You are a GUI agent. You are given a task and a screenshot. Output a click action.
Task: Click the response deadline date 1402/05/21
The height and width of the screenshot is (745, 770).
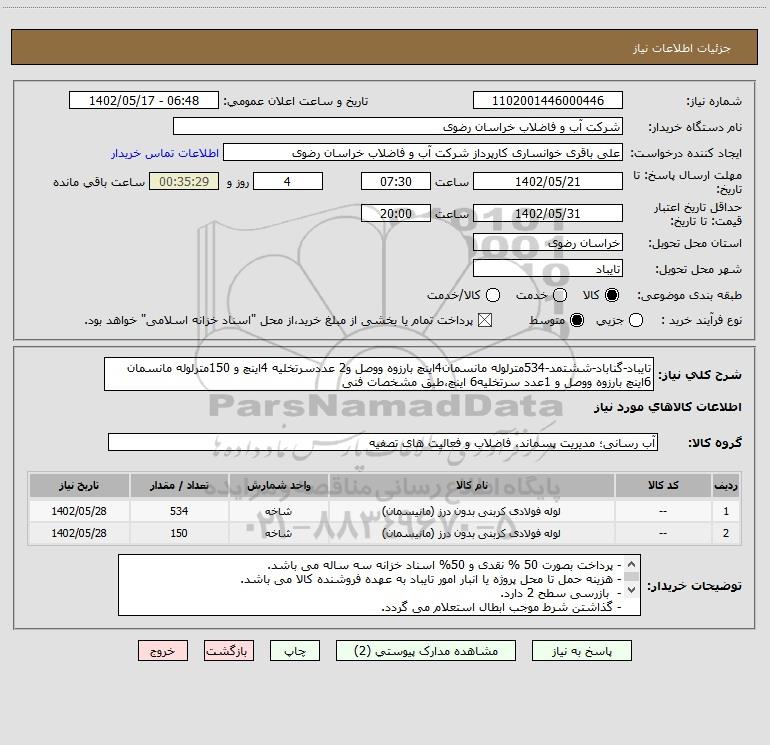click(x=548, y=182)
